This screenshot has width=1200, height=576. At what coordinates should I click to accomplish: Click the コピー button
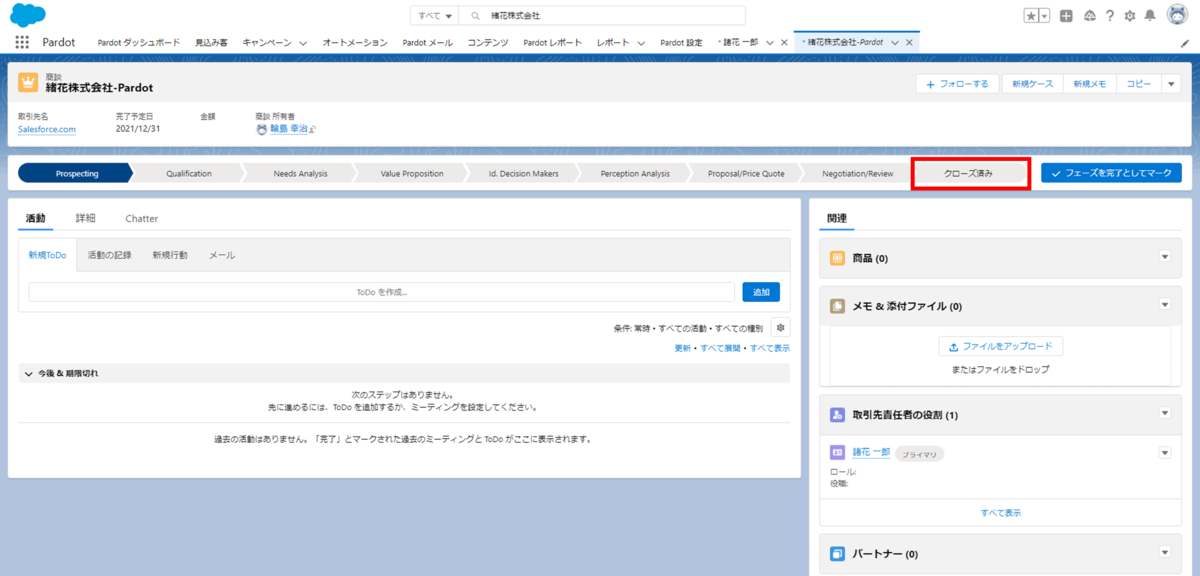pyautogui.click(x=1139, y=84)
